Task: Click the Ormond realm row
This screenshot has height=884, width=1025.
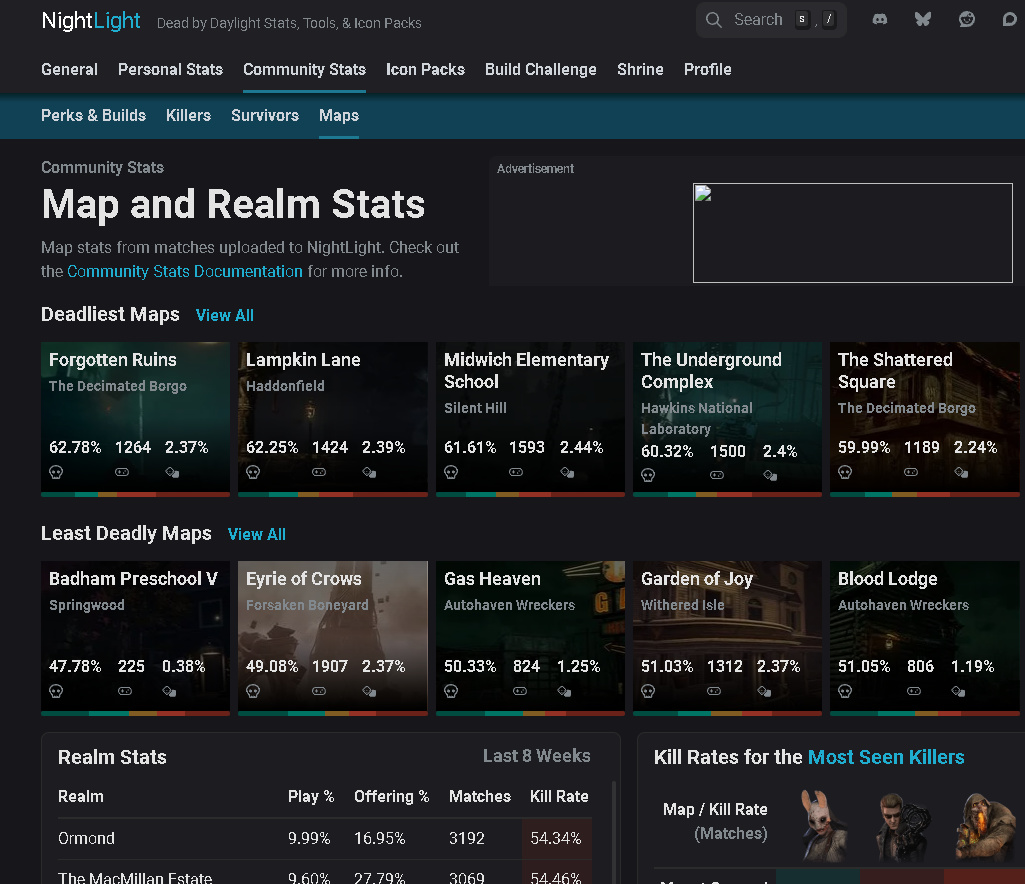Action: (325, 838)
